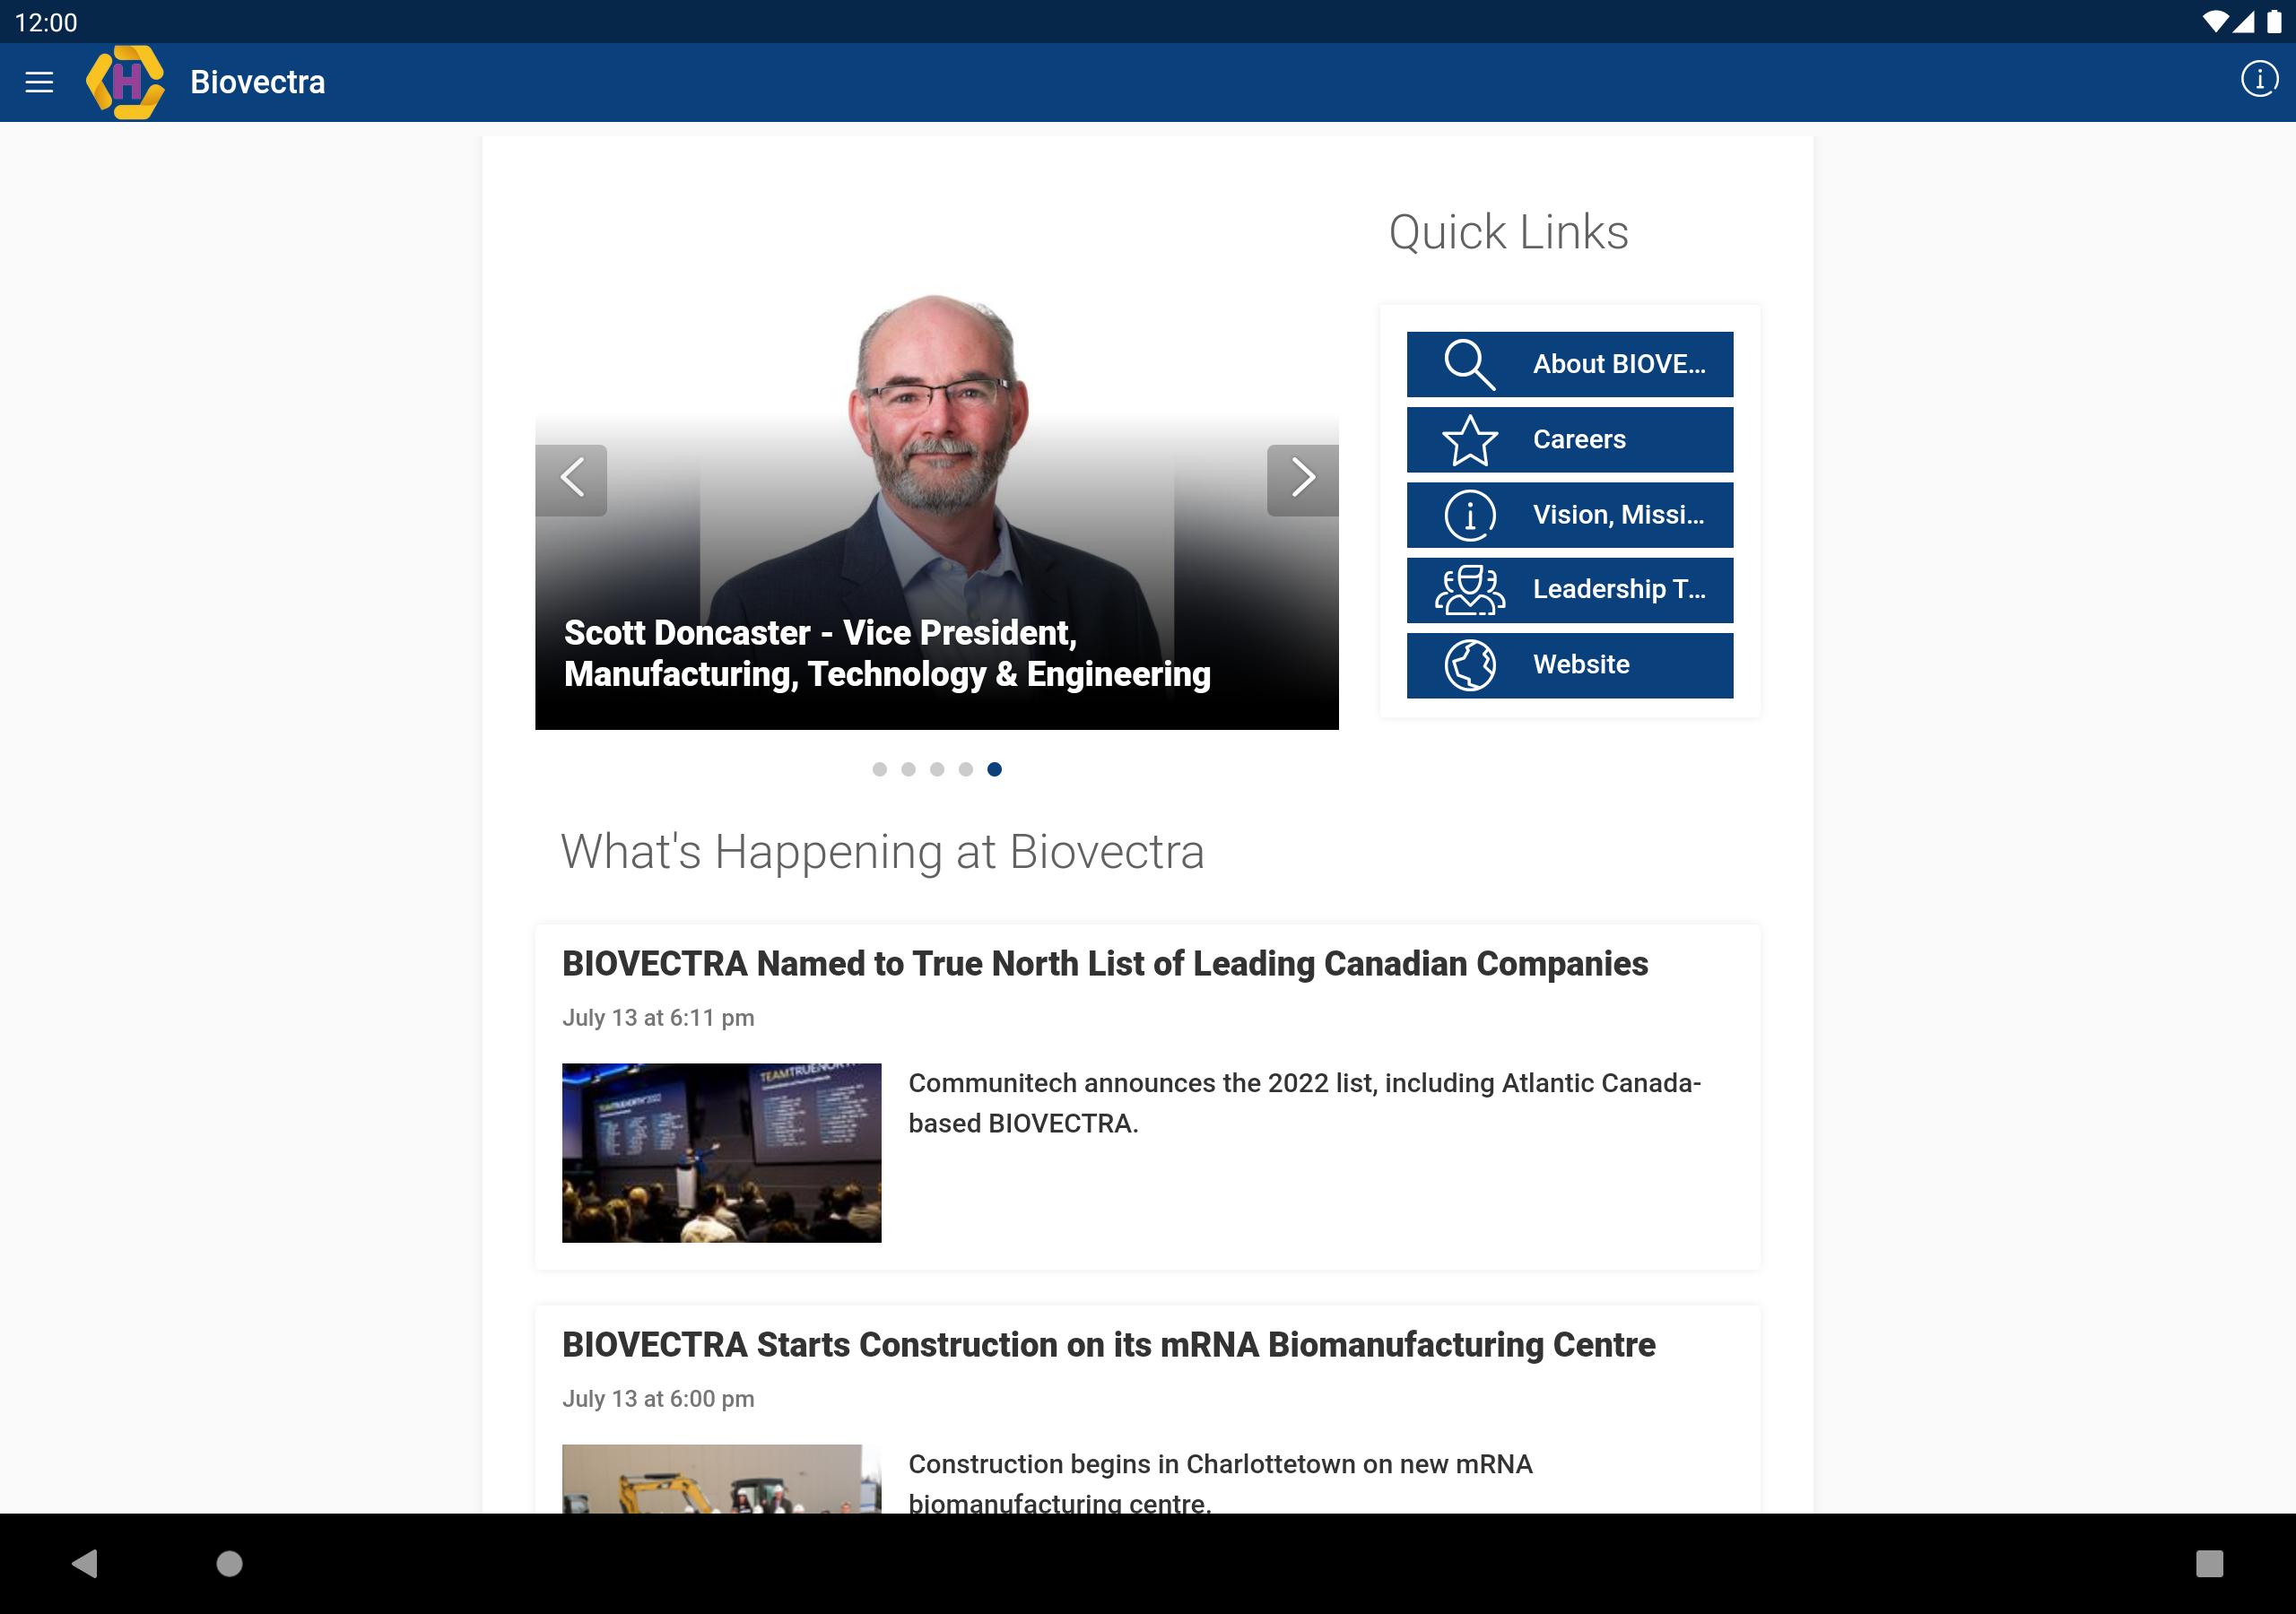Tap the Android recent apps button
This screenshot has width=2296, height=1614.
coord(2209,1563)
